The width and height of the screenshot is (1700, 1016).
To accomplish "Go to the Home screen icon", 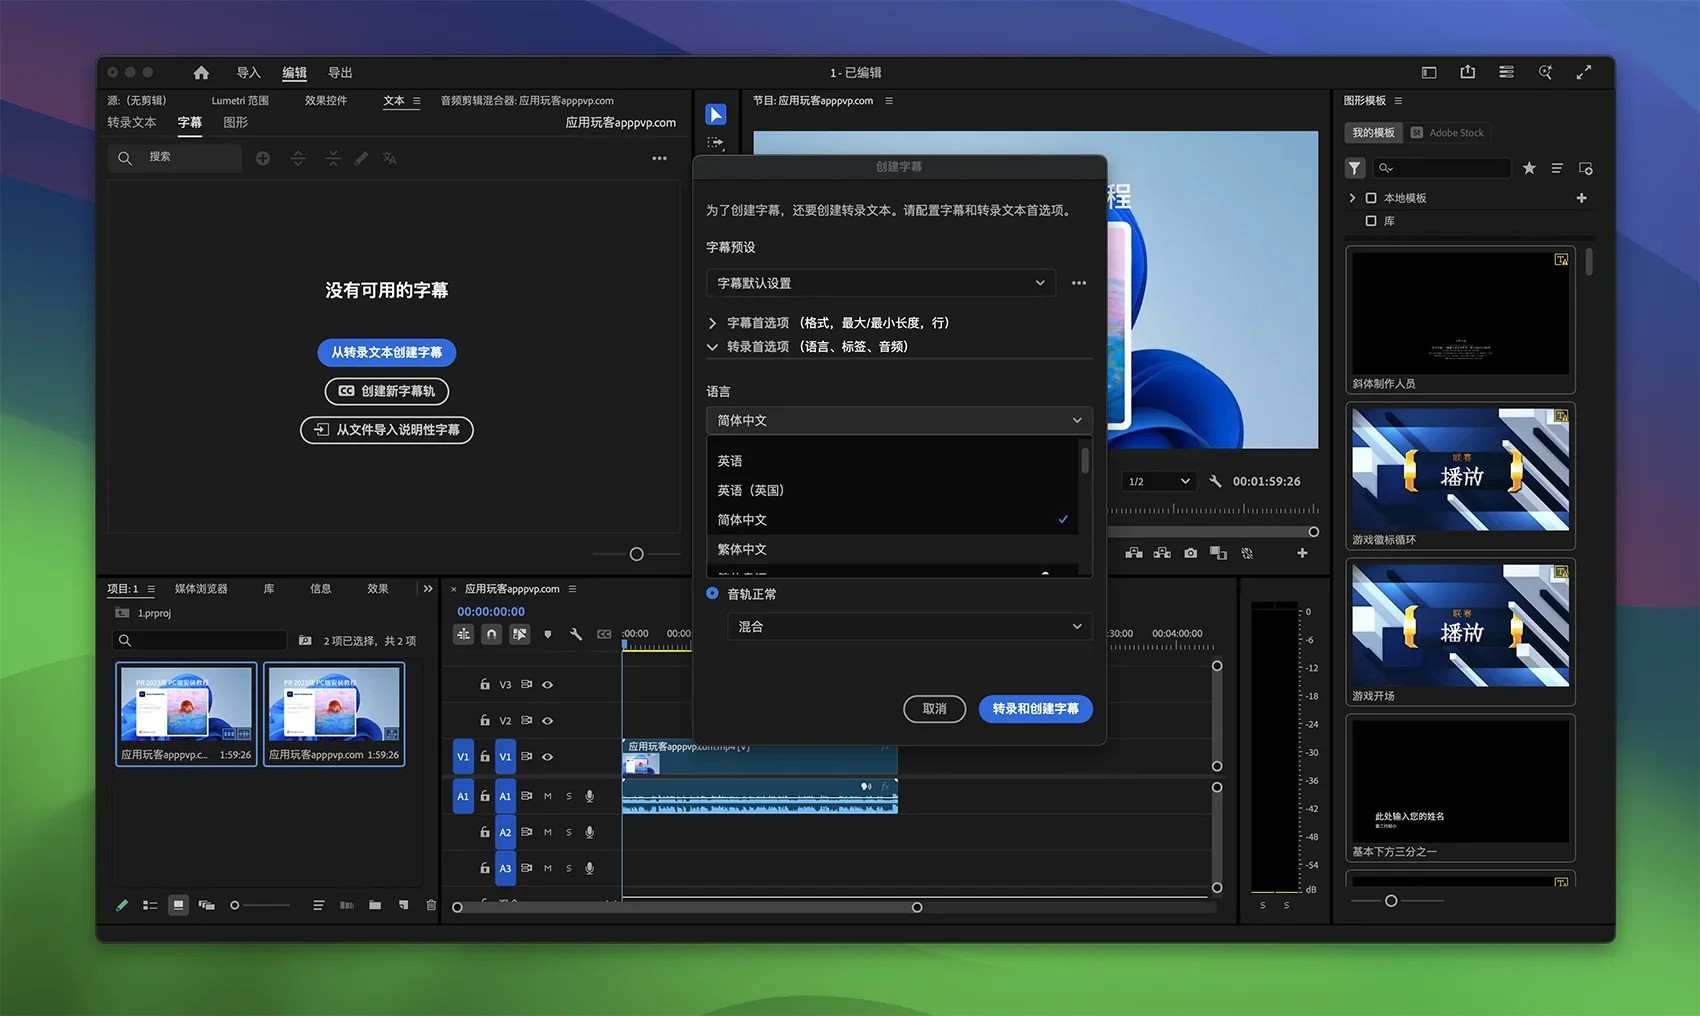I will pos(201,73).
